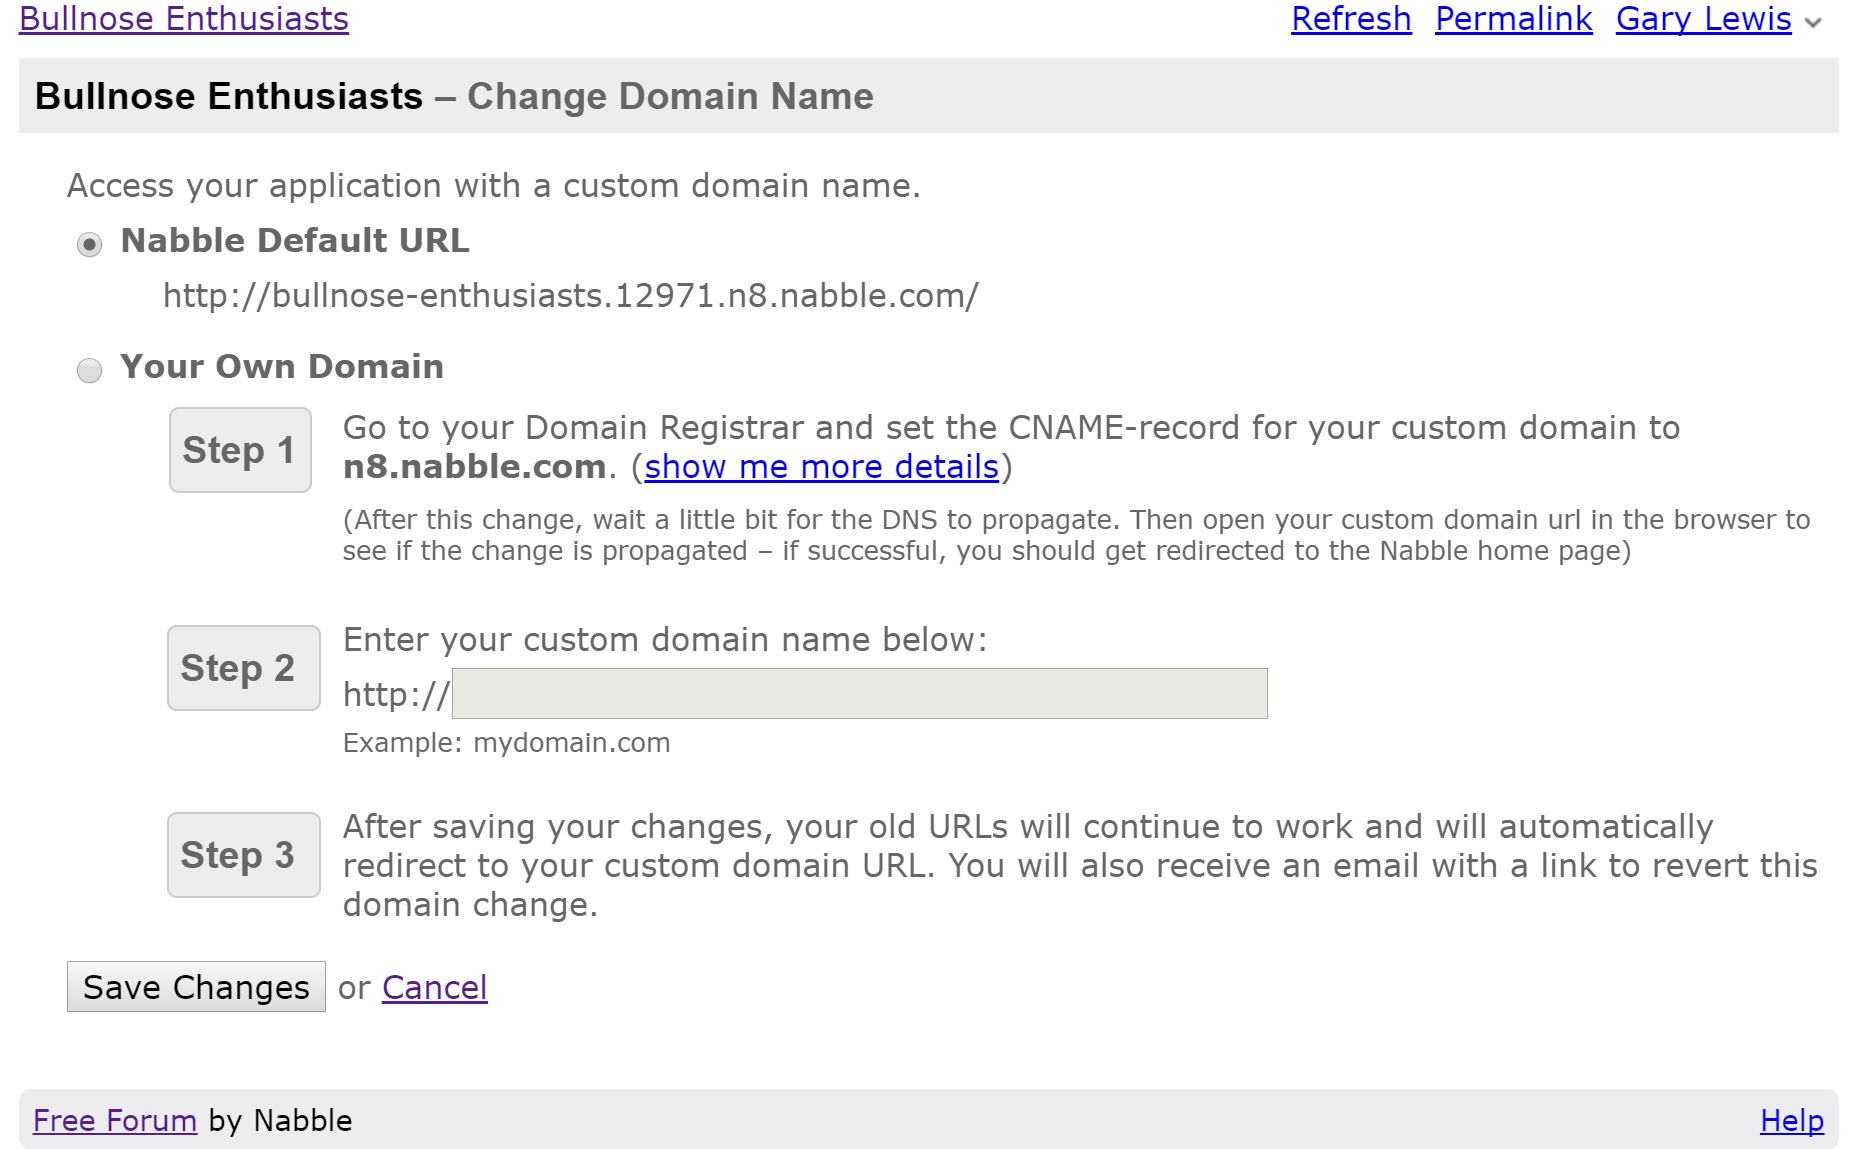Open the Free Forum footer link
1849x1149 pixels.
coord(115,1121)
